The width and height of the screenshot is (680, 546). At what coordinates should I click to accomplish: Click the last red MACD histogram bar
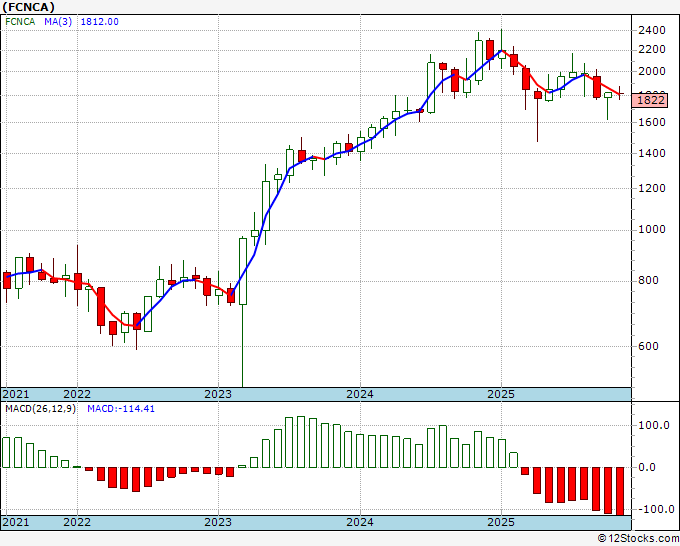tap(620, 491)
